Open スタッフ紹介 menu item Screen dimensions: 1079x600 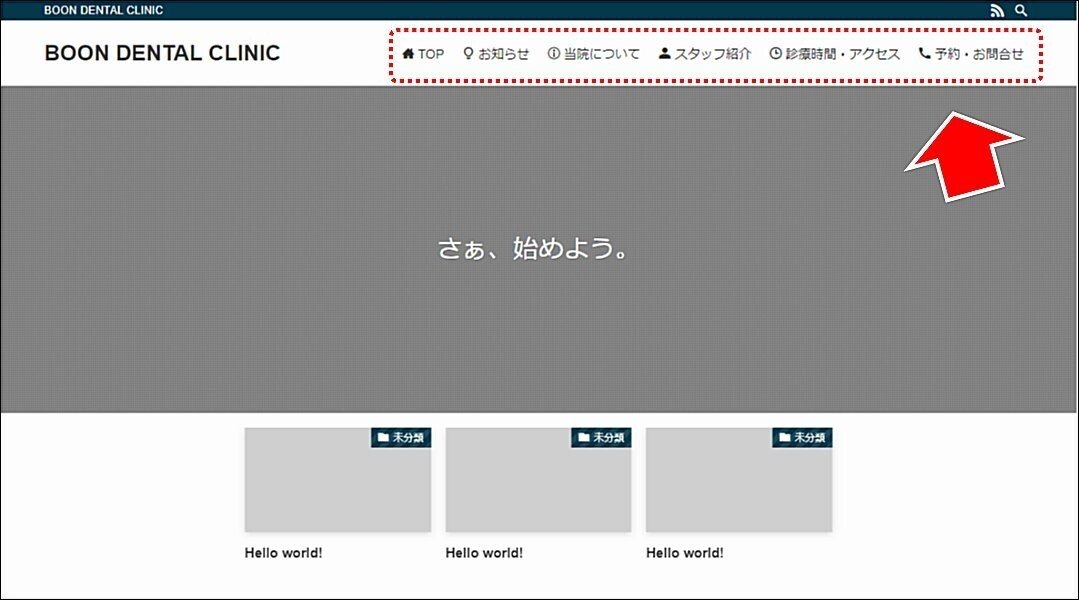click(705, 54)
